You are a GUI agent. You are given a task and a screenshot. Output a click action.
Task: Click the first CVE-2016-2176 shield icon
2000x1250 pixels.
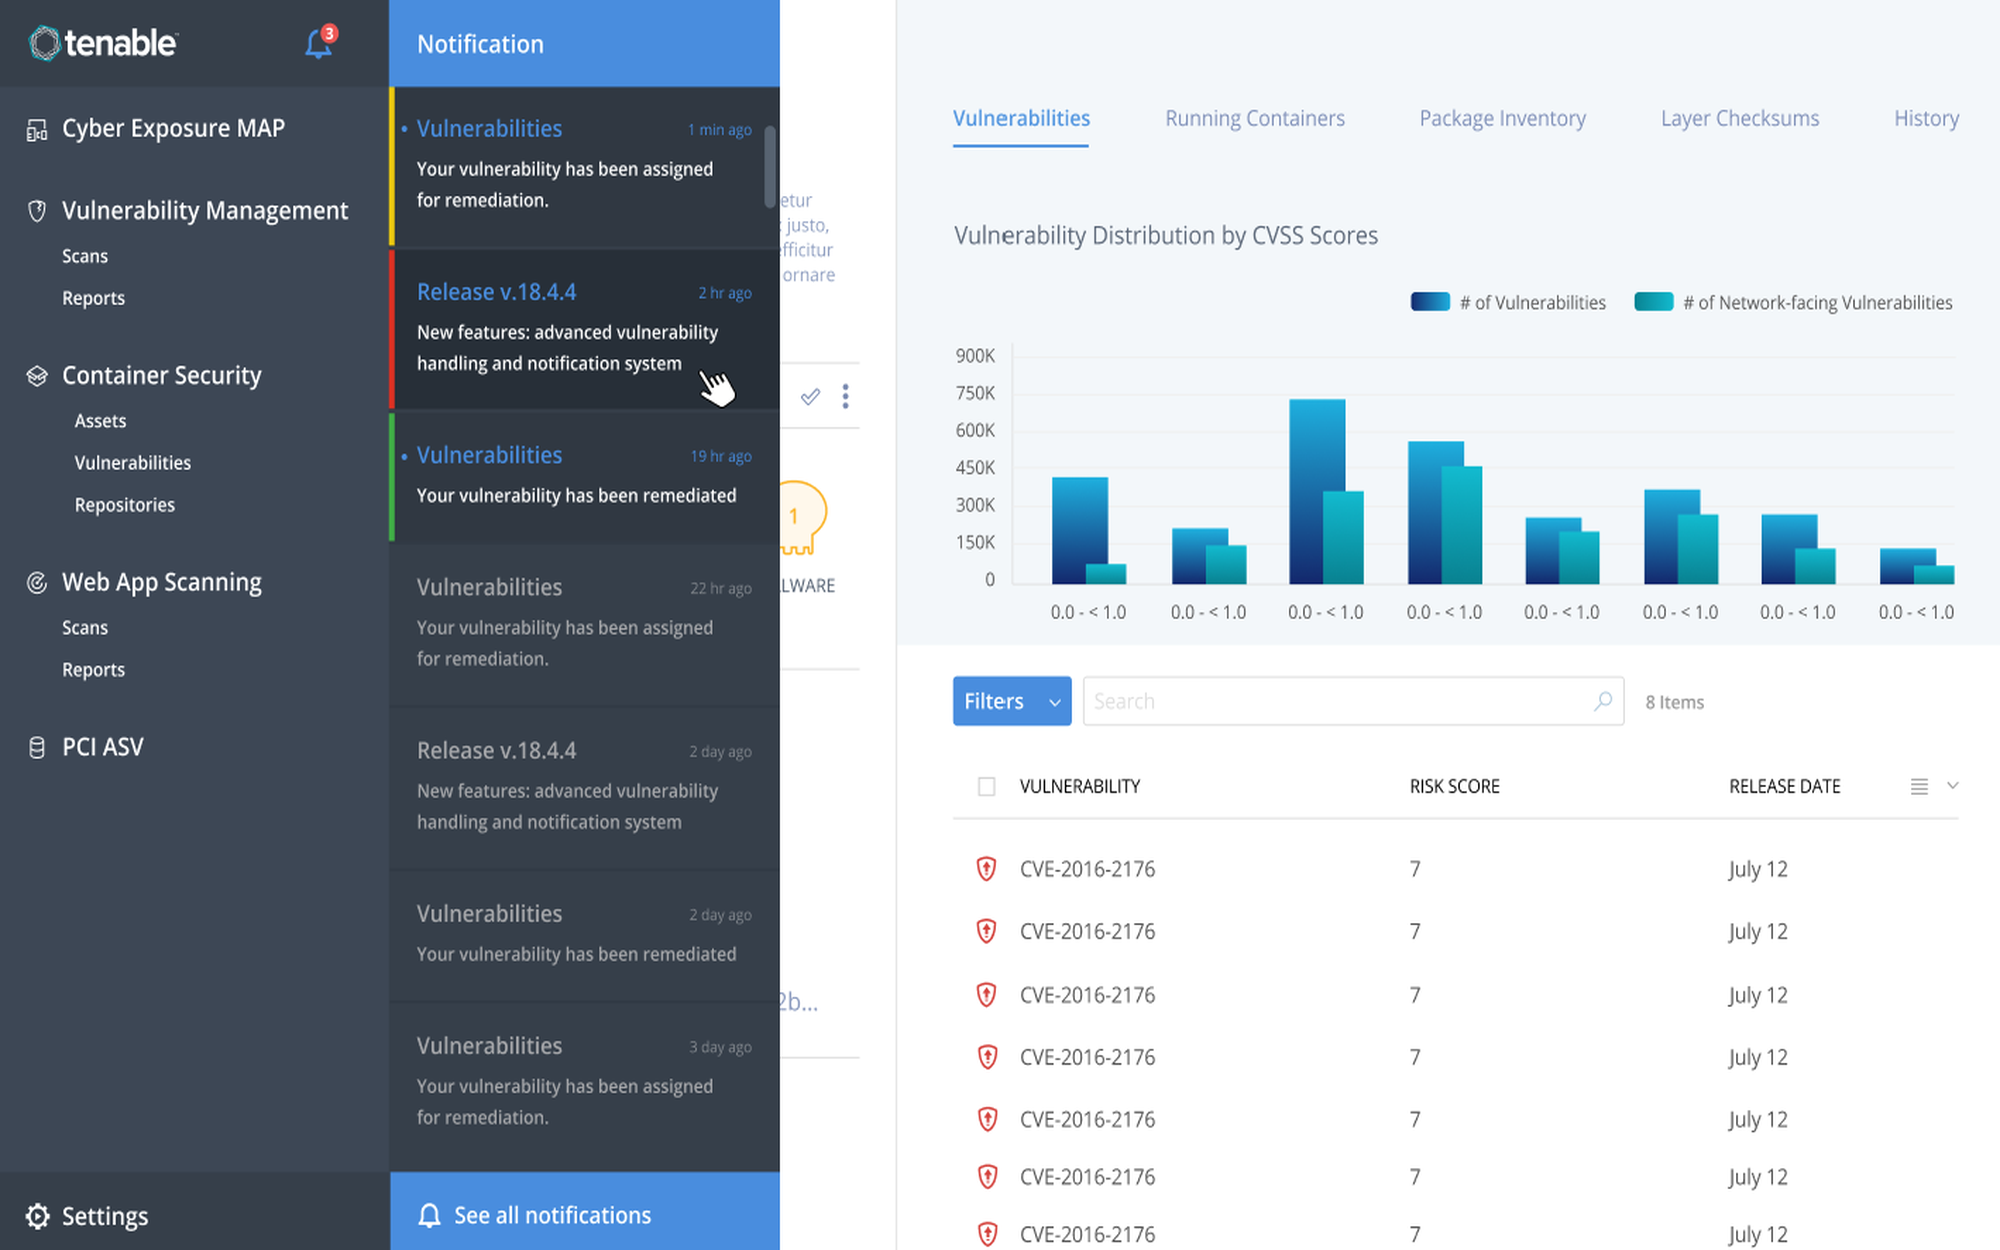pos(987,869)
